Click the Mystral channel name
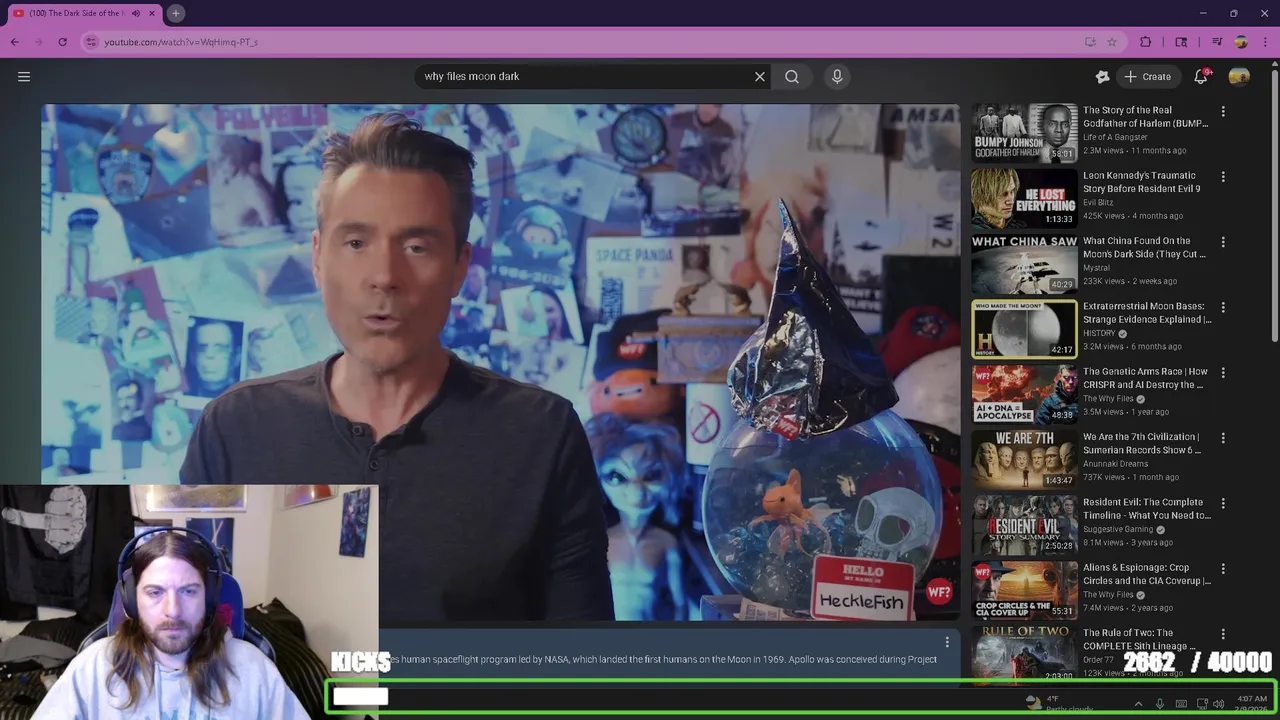 [1097, 268]
